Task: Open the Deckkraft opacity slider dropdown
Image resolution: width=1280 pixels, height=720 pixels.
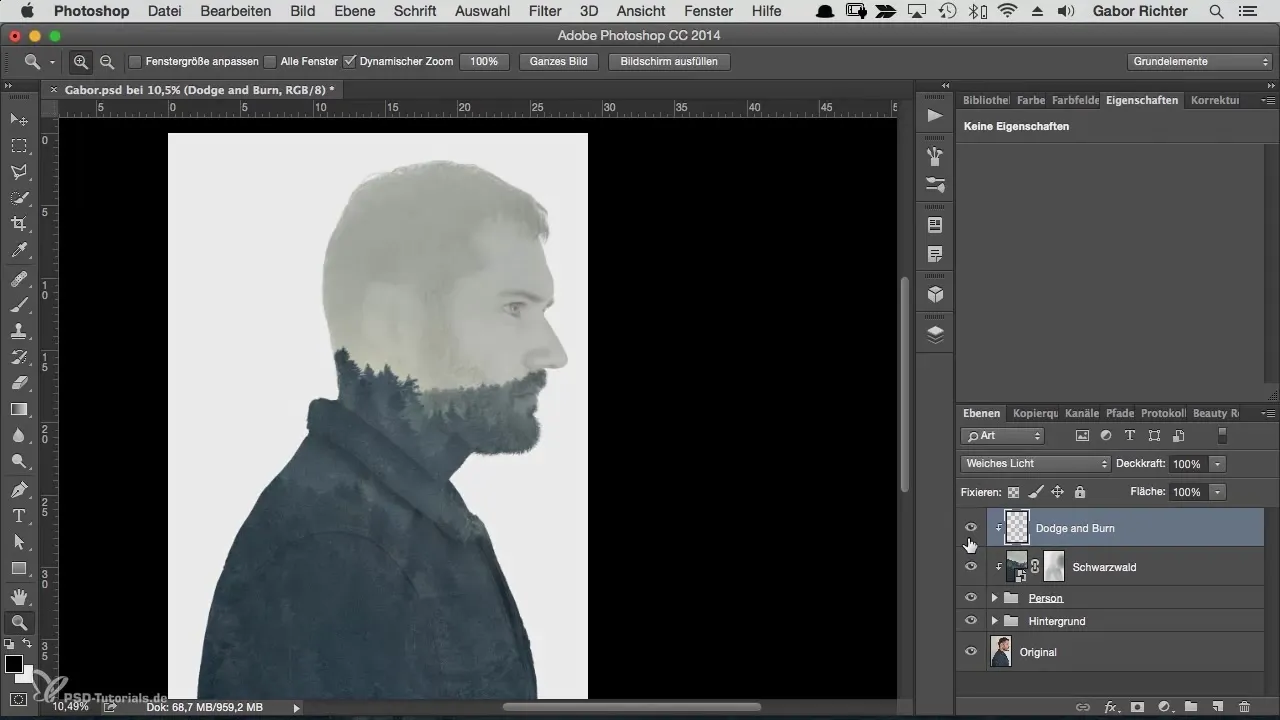Action: tap(1217, 464)
